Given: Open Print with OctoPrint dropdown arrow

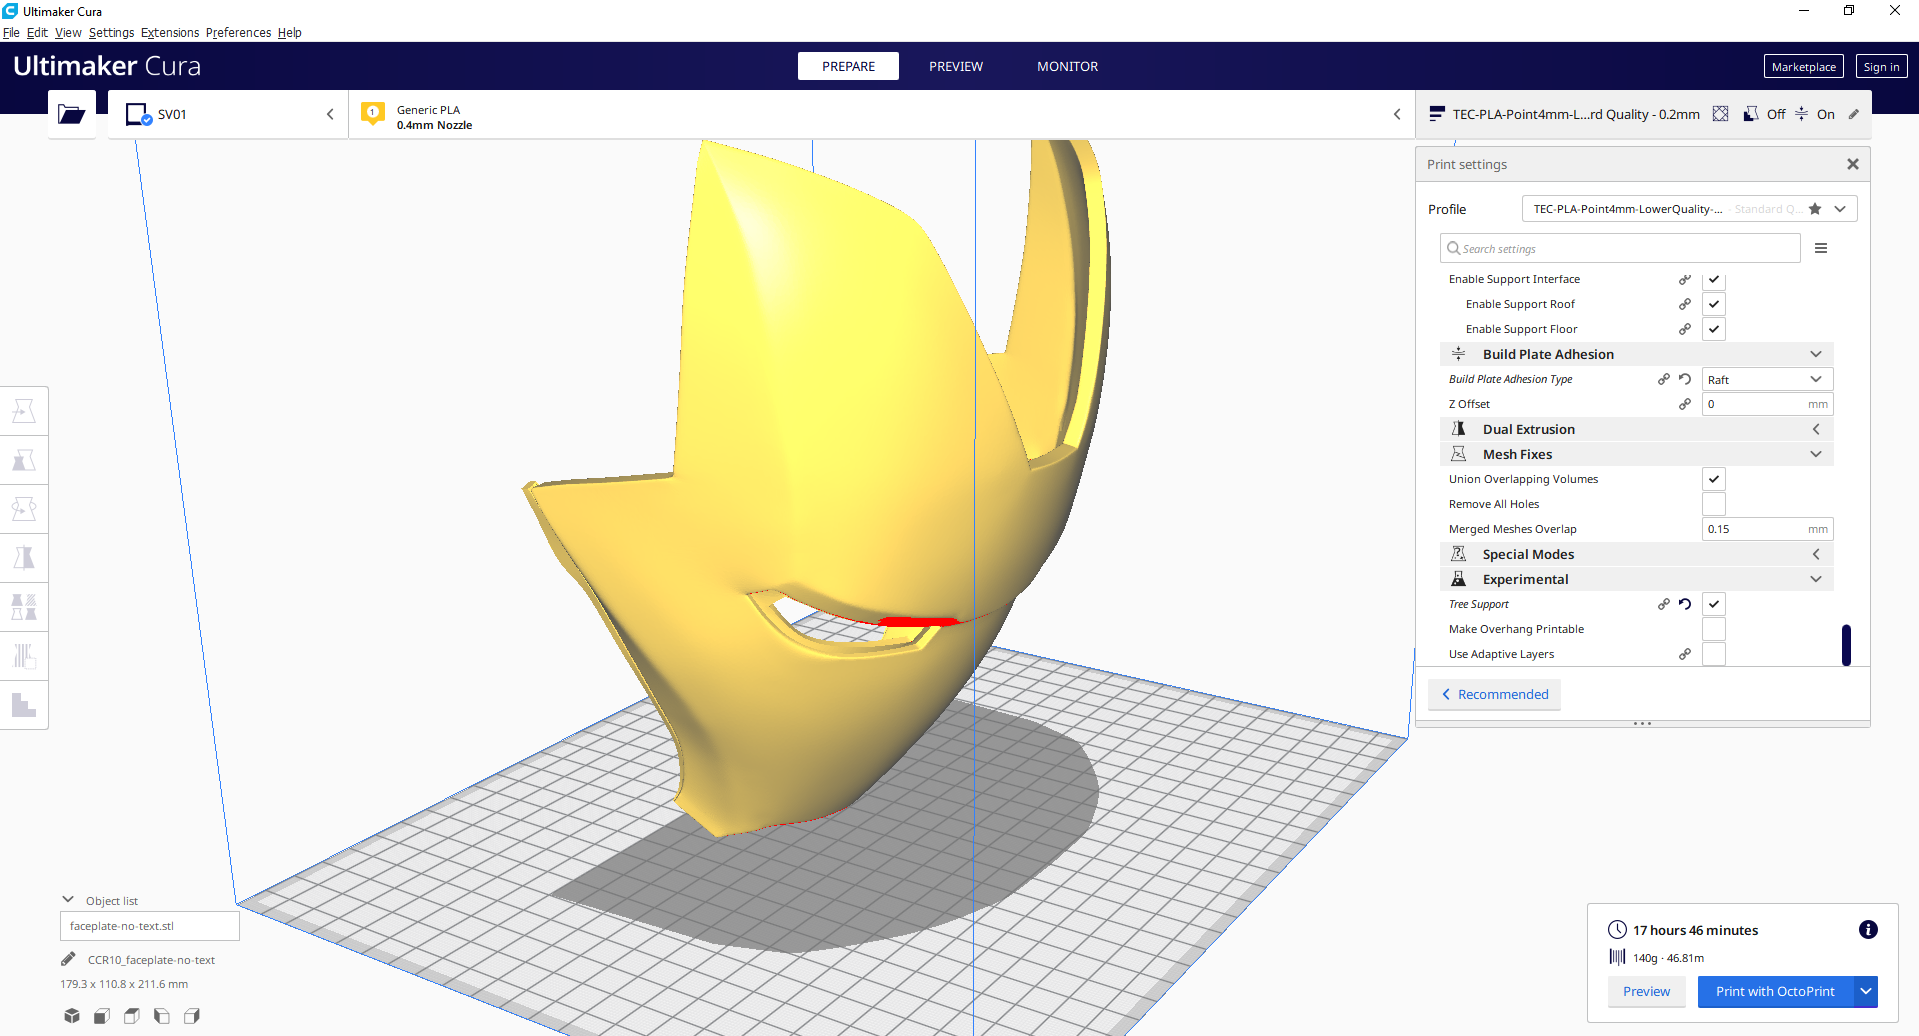Looking at the screenshot, I should coord(1866,991).
